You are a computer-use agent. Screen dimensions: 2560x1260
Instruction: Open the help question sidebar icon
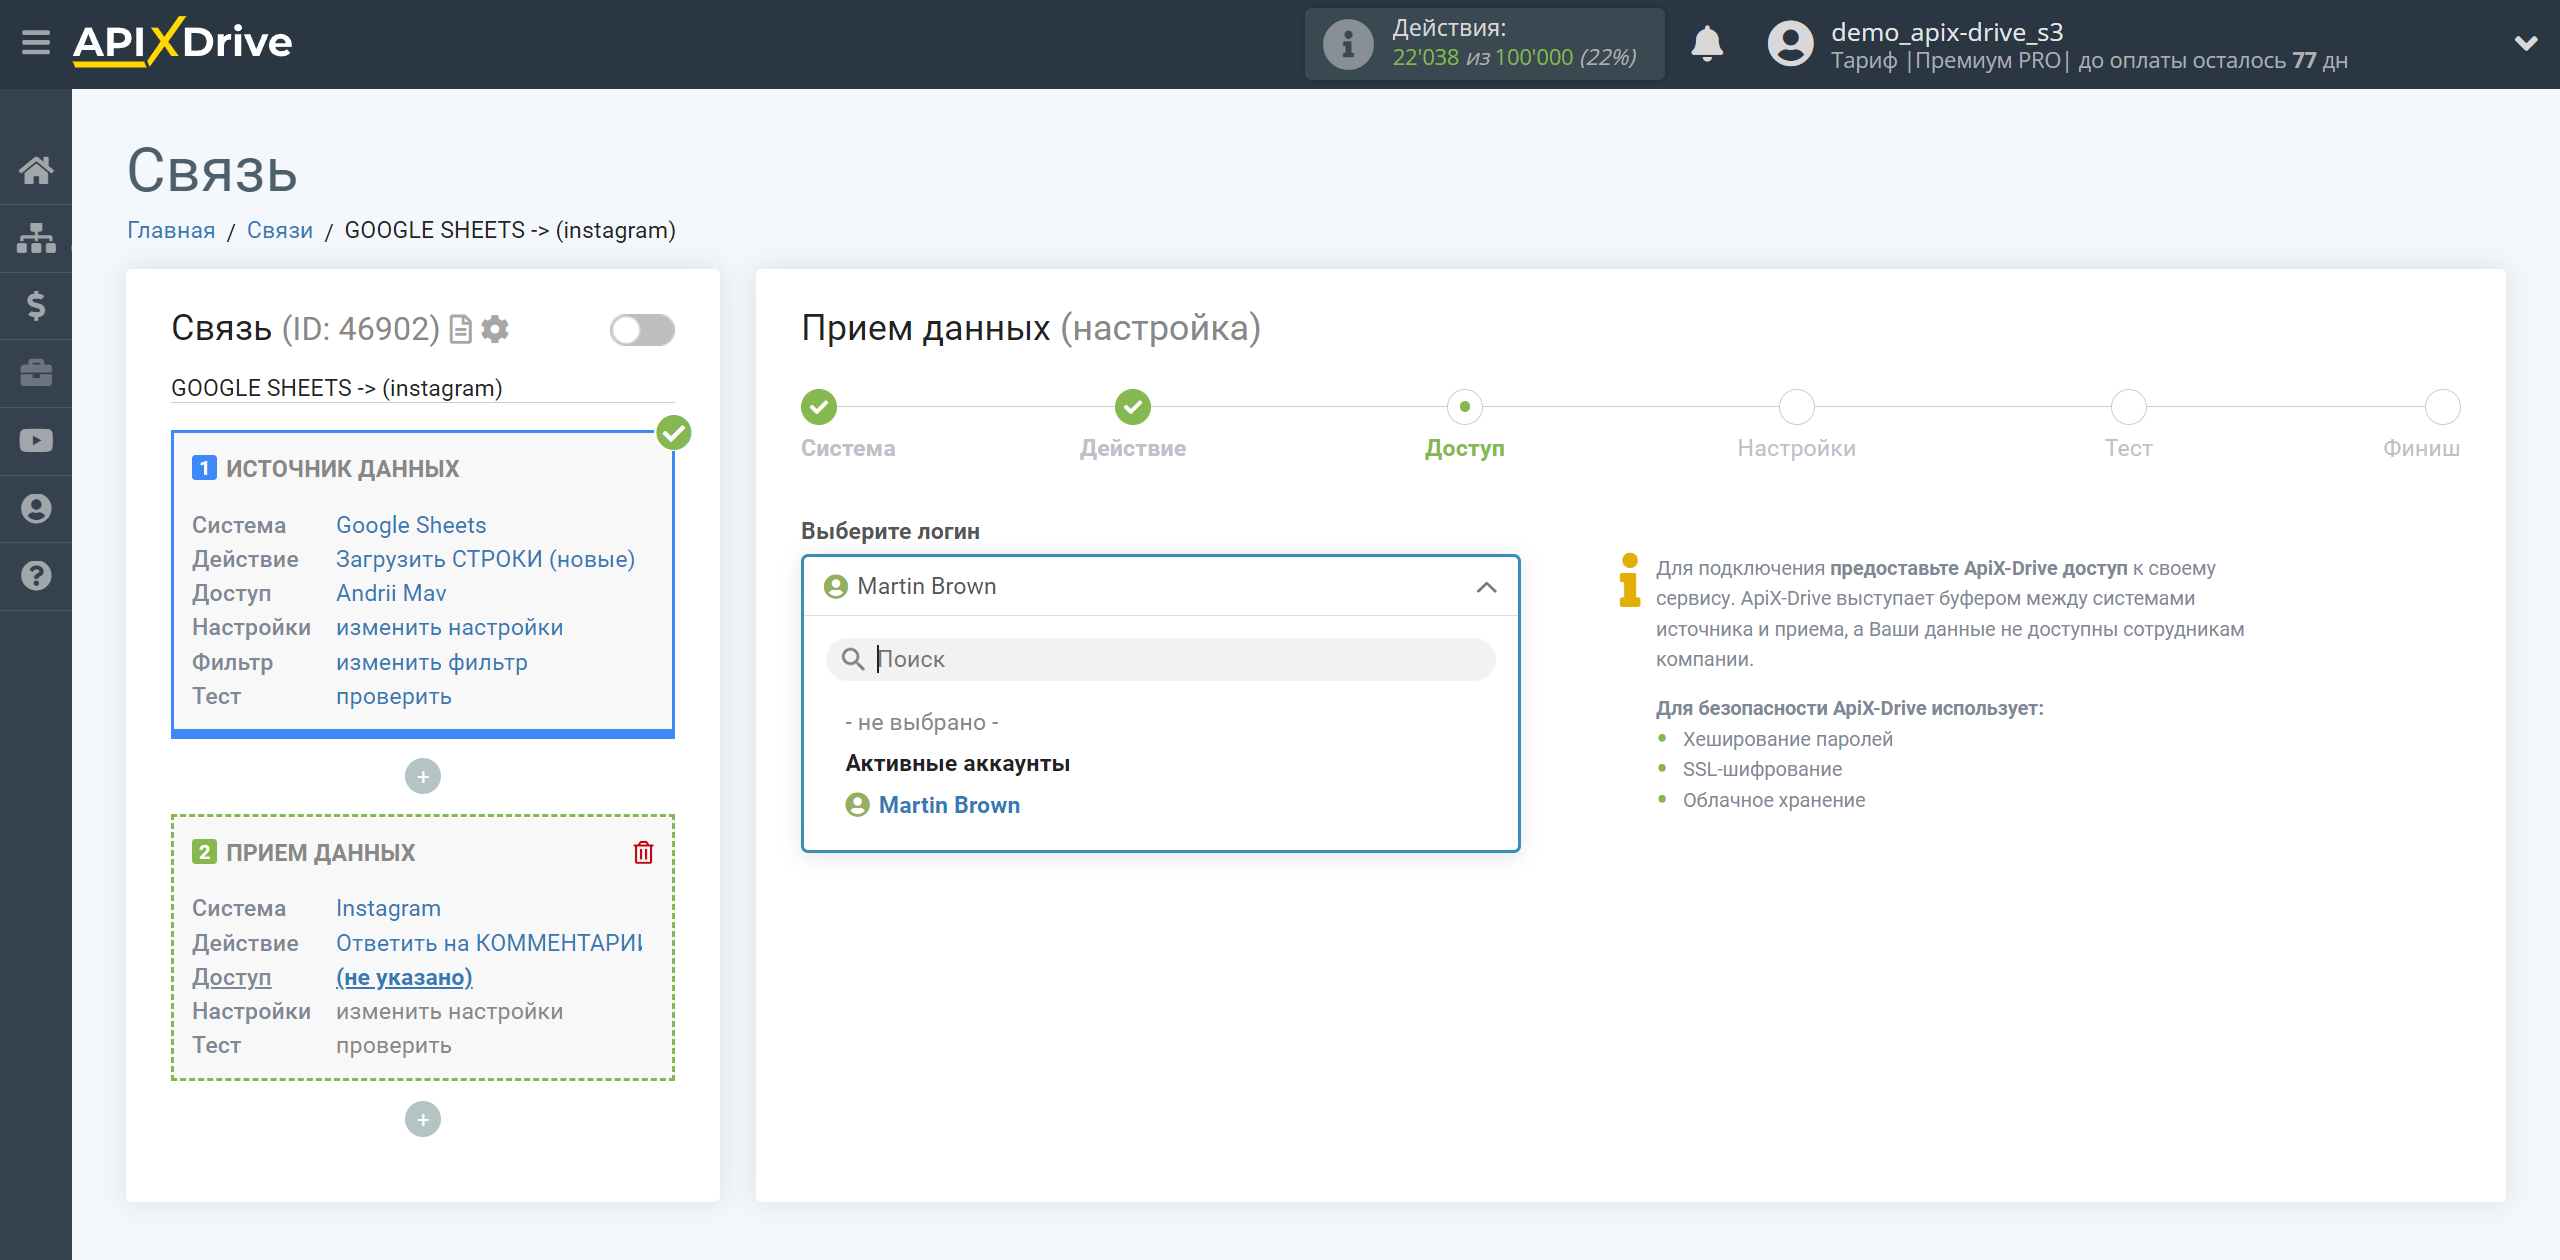(x=36, y=576)
